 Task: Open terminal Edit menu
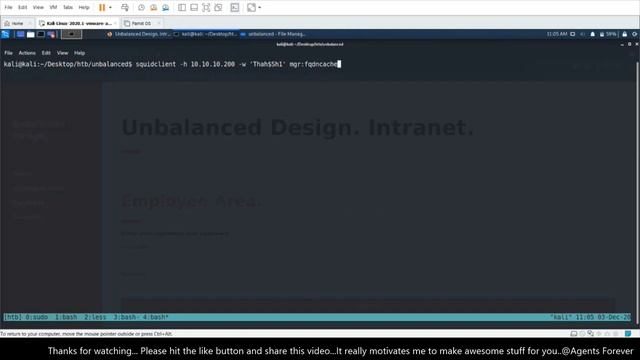point(46,53)
